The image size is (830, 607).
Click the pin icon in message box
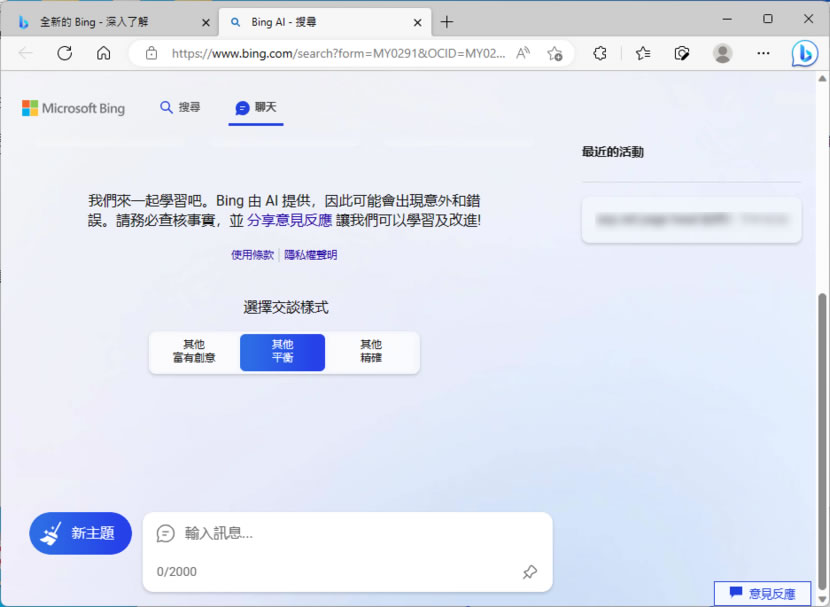[530, 572]
